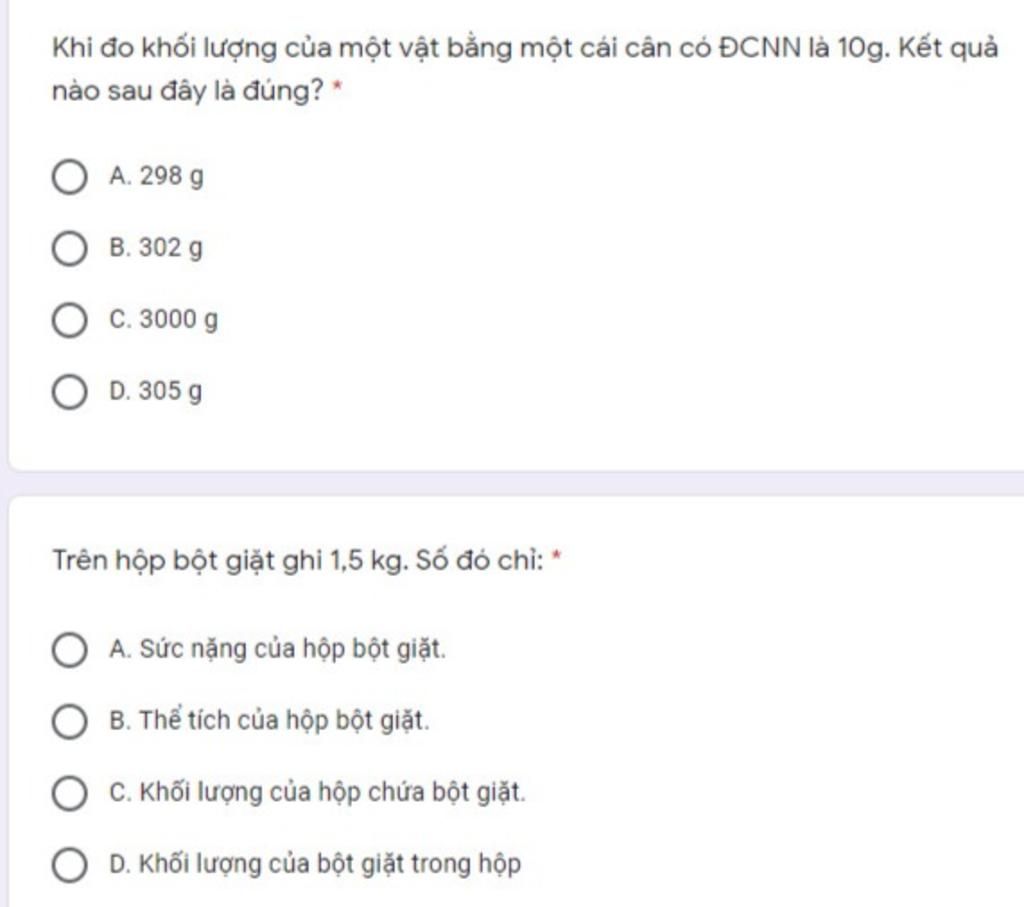Click the 'Thể tích của hộp bột giặt' label
This screenshot has height=907, width=1024.
click(284, 721)
